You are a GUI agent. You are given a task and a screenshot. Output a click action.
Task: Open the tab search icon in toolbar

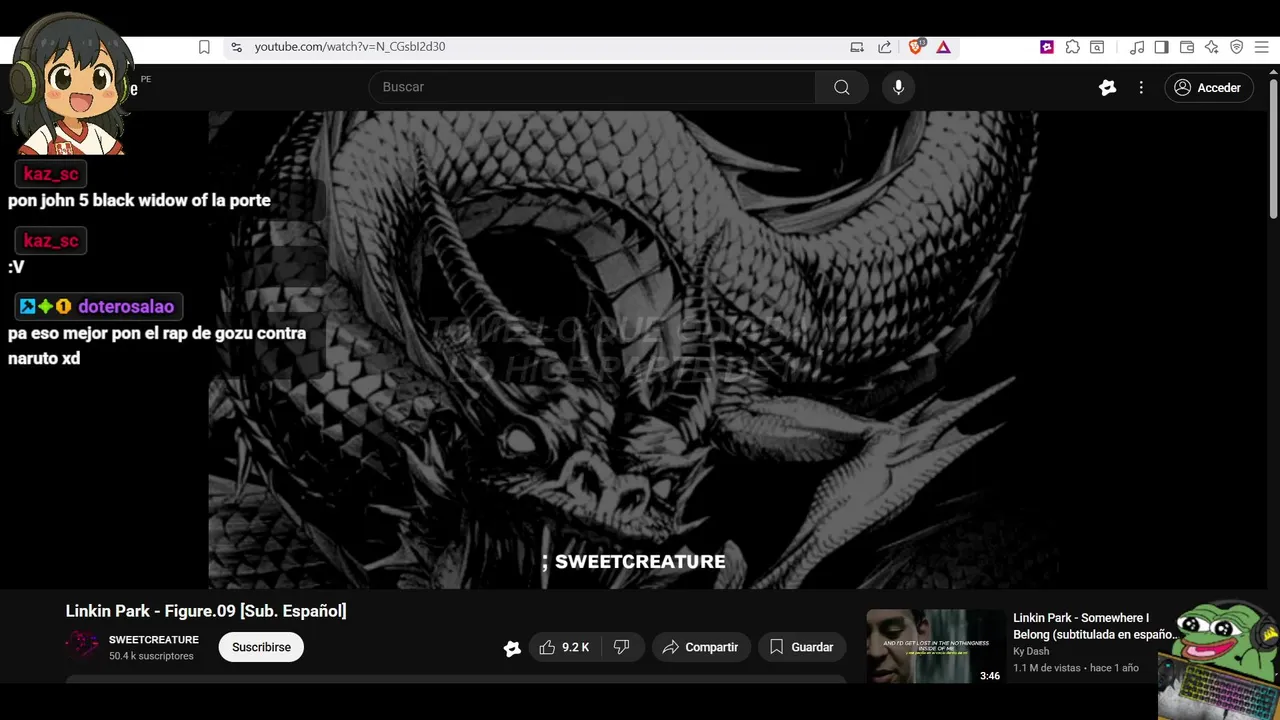coord(1097,47)
